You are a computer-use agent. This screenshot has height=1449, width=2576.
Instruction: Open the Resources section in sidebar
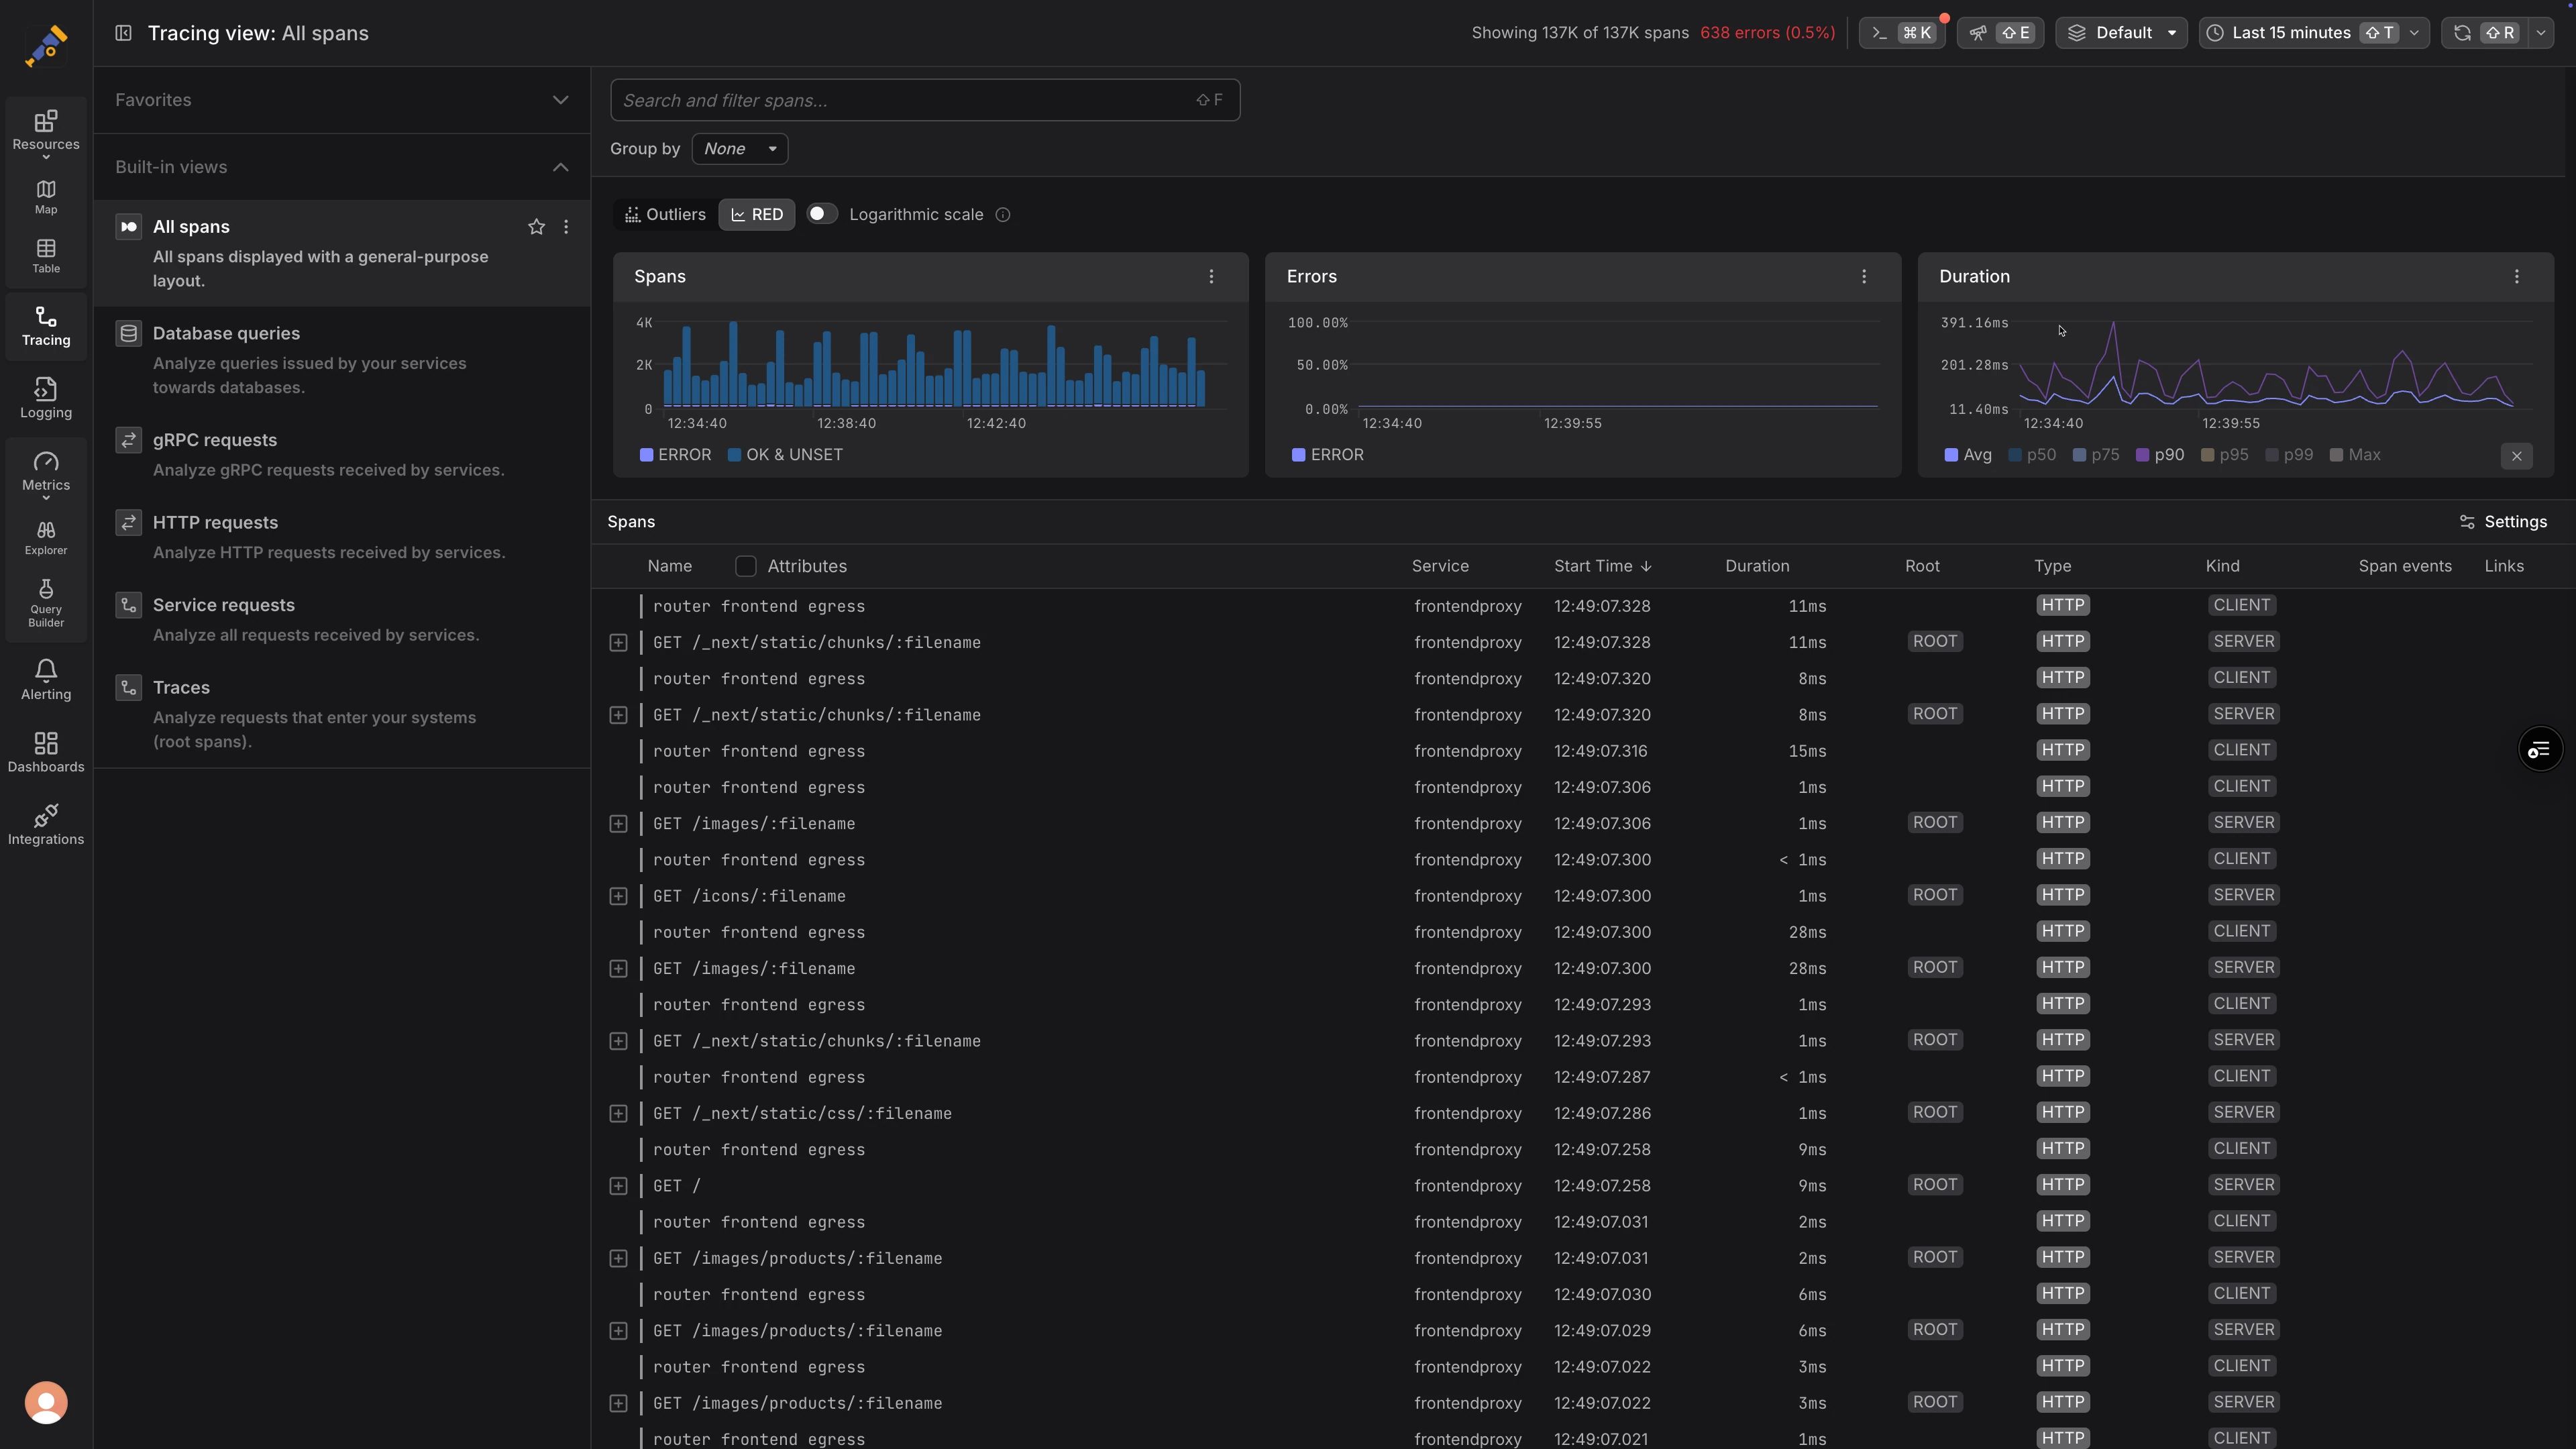click(45, 131)
